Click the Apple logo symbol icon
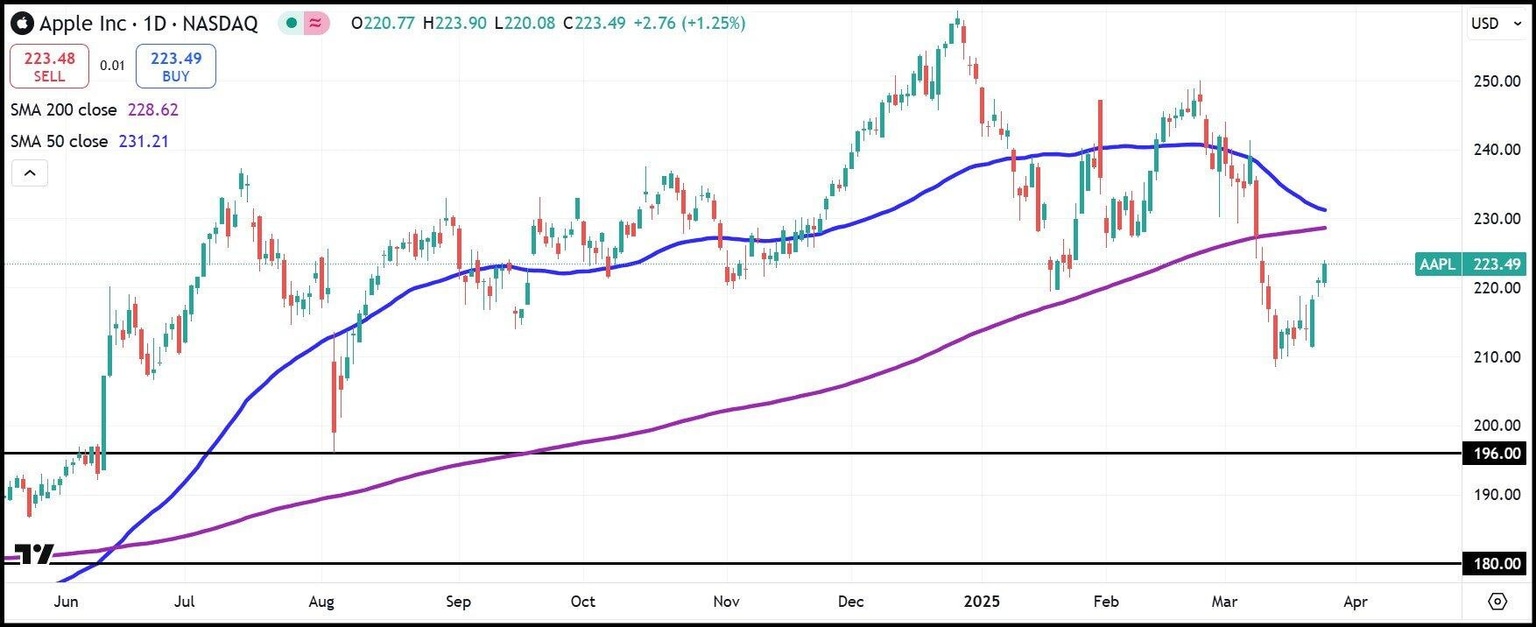The height and width of the screenshot is (627, 1536). tap(21, 23)
